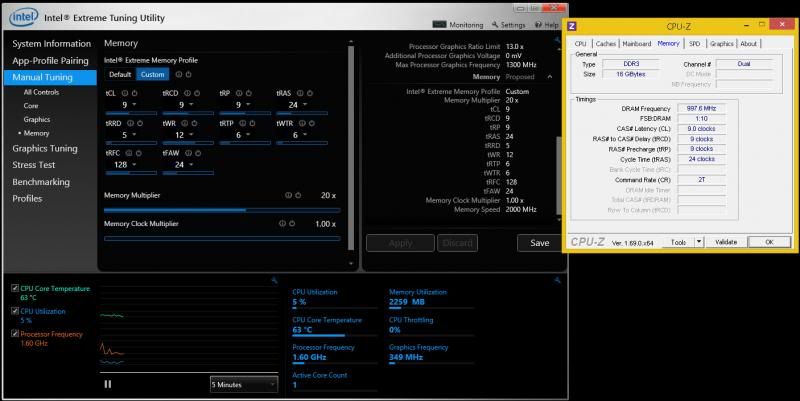The image size is (800, 401).
Task: Select Default memory profile
Action: click(x=120, y=74)
